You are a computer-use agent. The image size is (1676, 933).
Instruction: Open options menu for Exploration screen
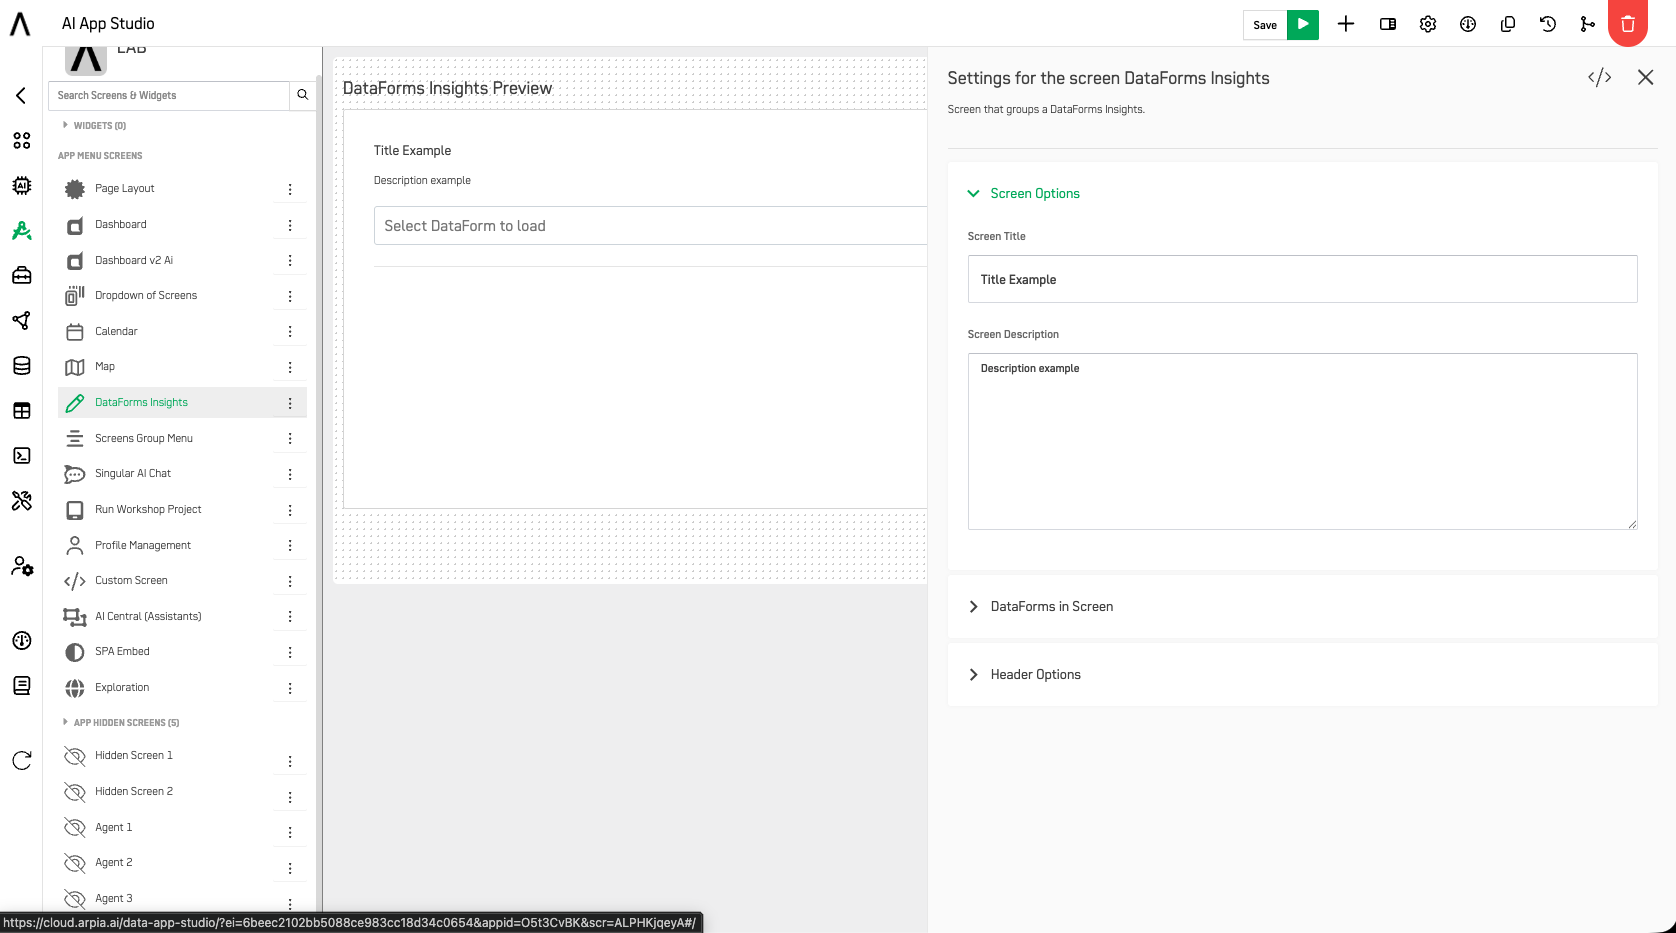[290, 688]
